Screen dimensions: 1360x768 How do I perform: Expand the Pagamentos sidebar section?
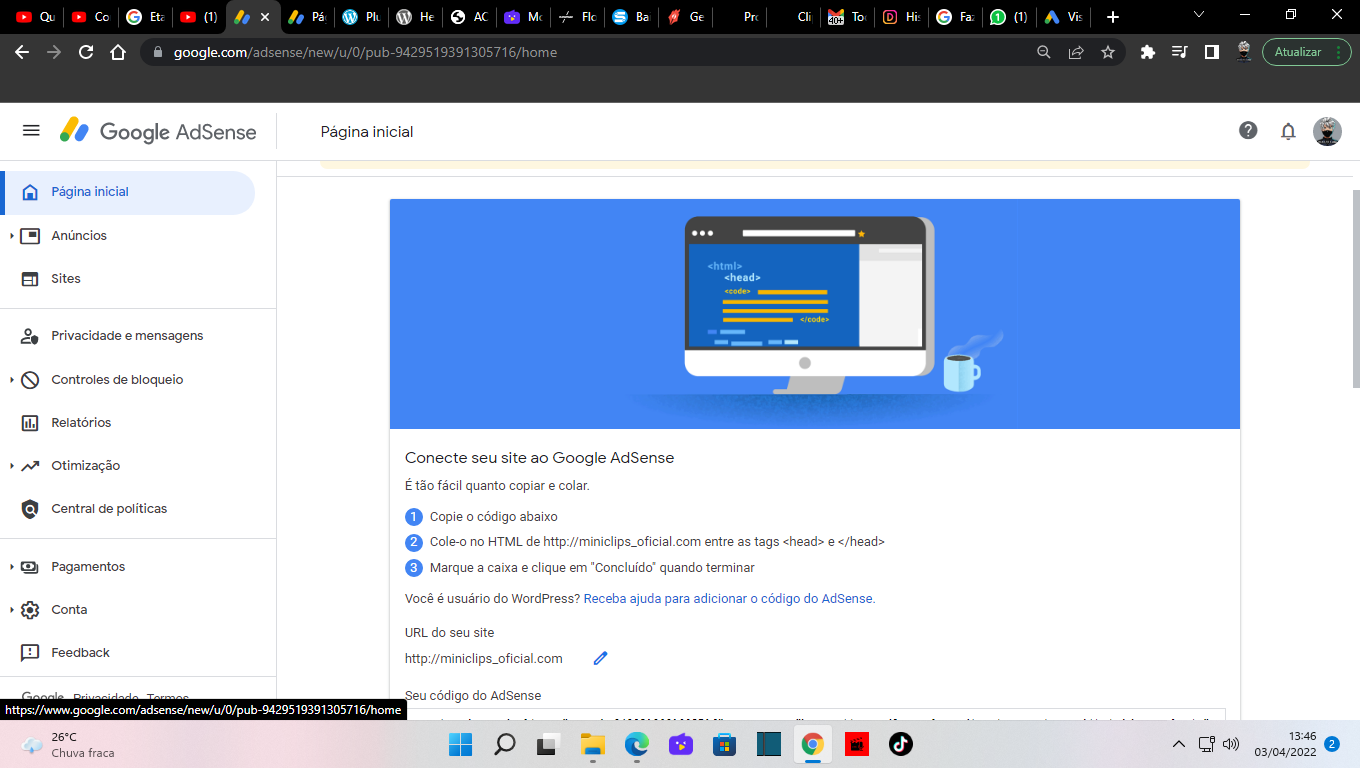pos(11,567)
